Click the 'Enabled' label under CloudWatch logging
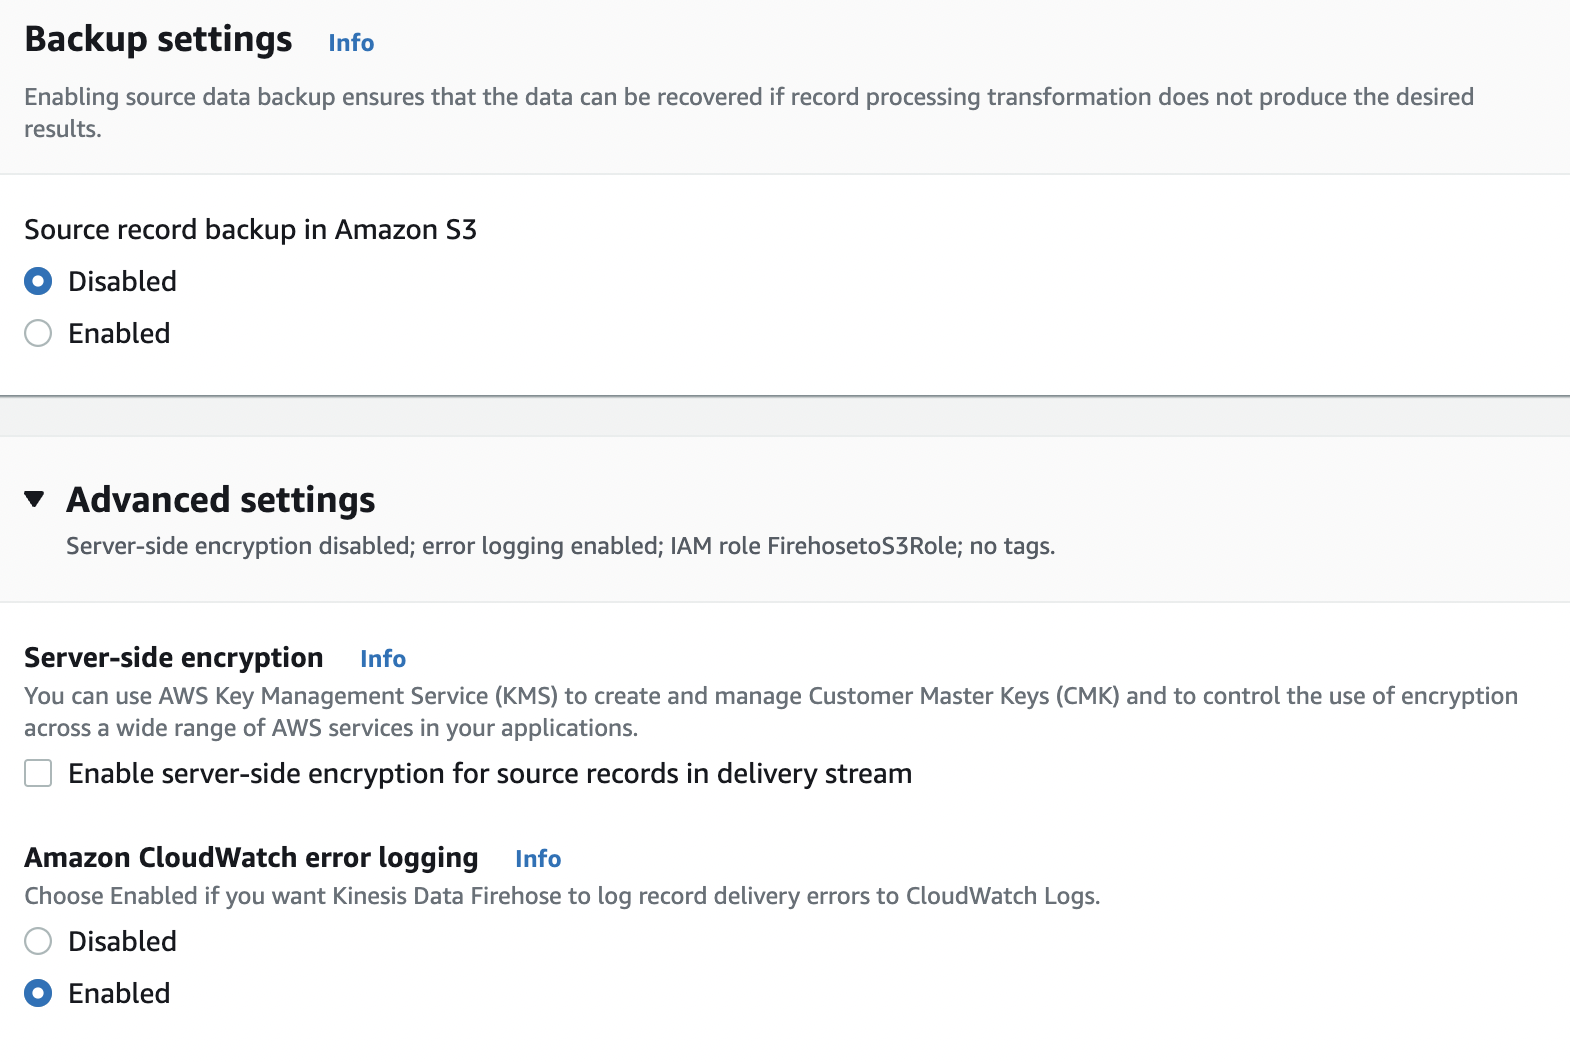This screenshot has height=1062, width=1570. point(119,994)
